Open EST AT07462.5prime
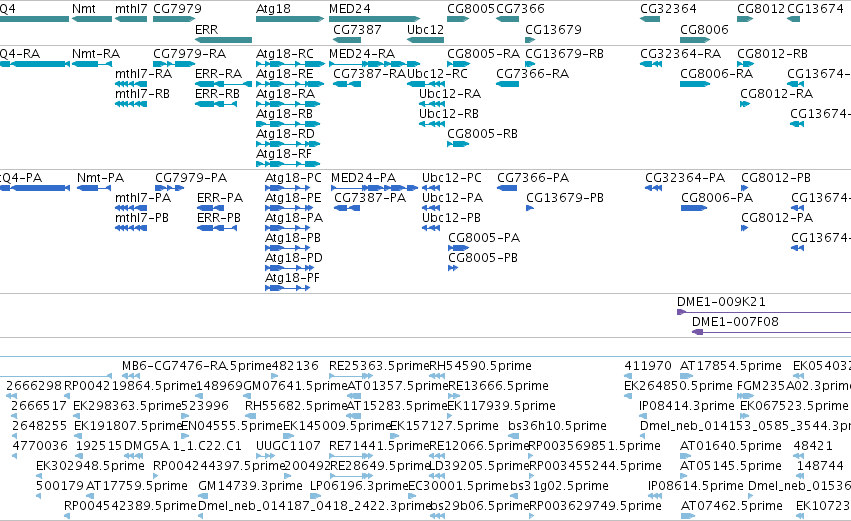Screen dimensions: 851x521 click(x=688, y=516)
